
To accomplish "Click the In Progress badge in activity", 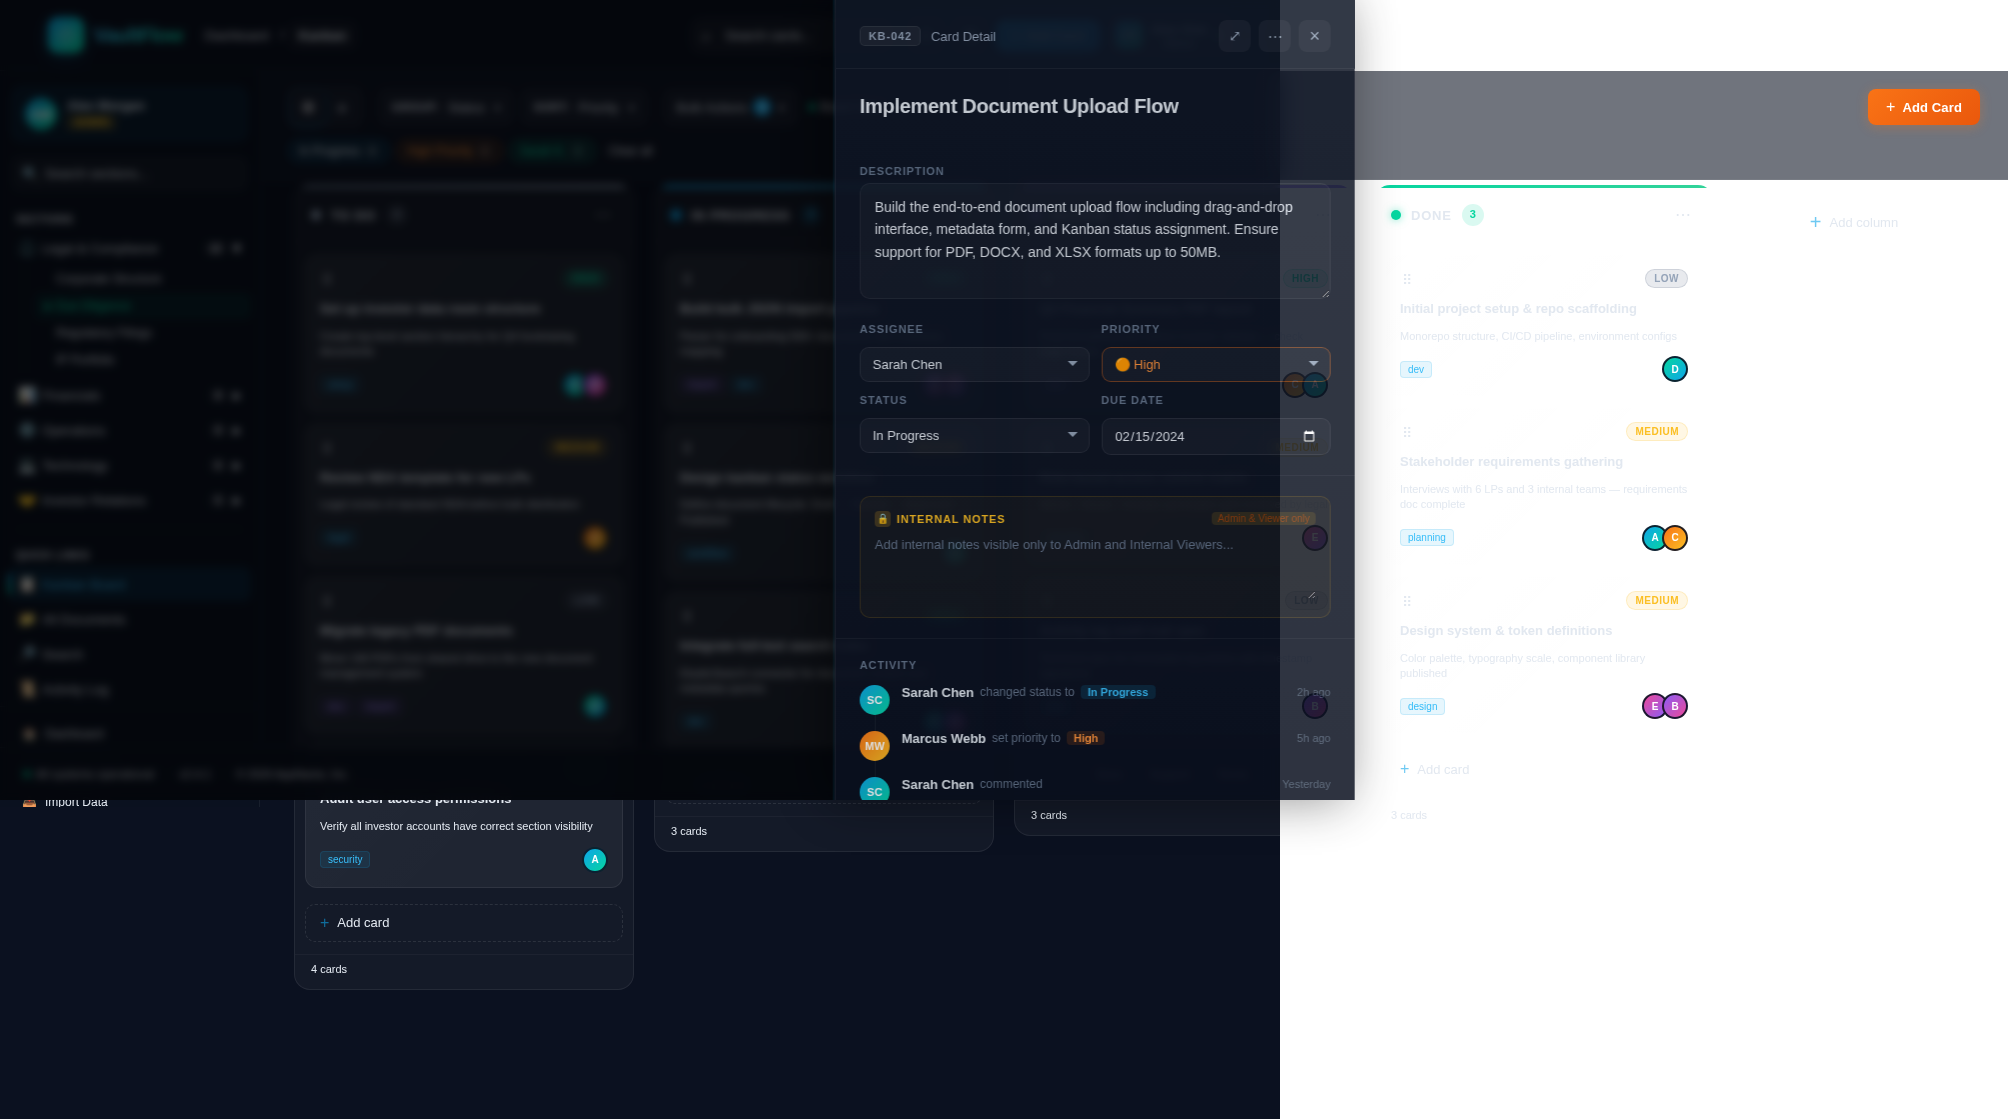I will [x=1117, y=692].
